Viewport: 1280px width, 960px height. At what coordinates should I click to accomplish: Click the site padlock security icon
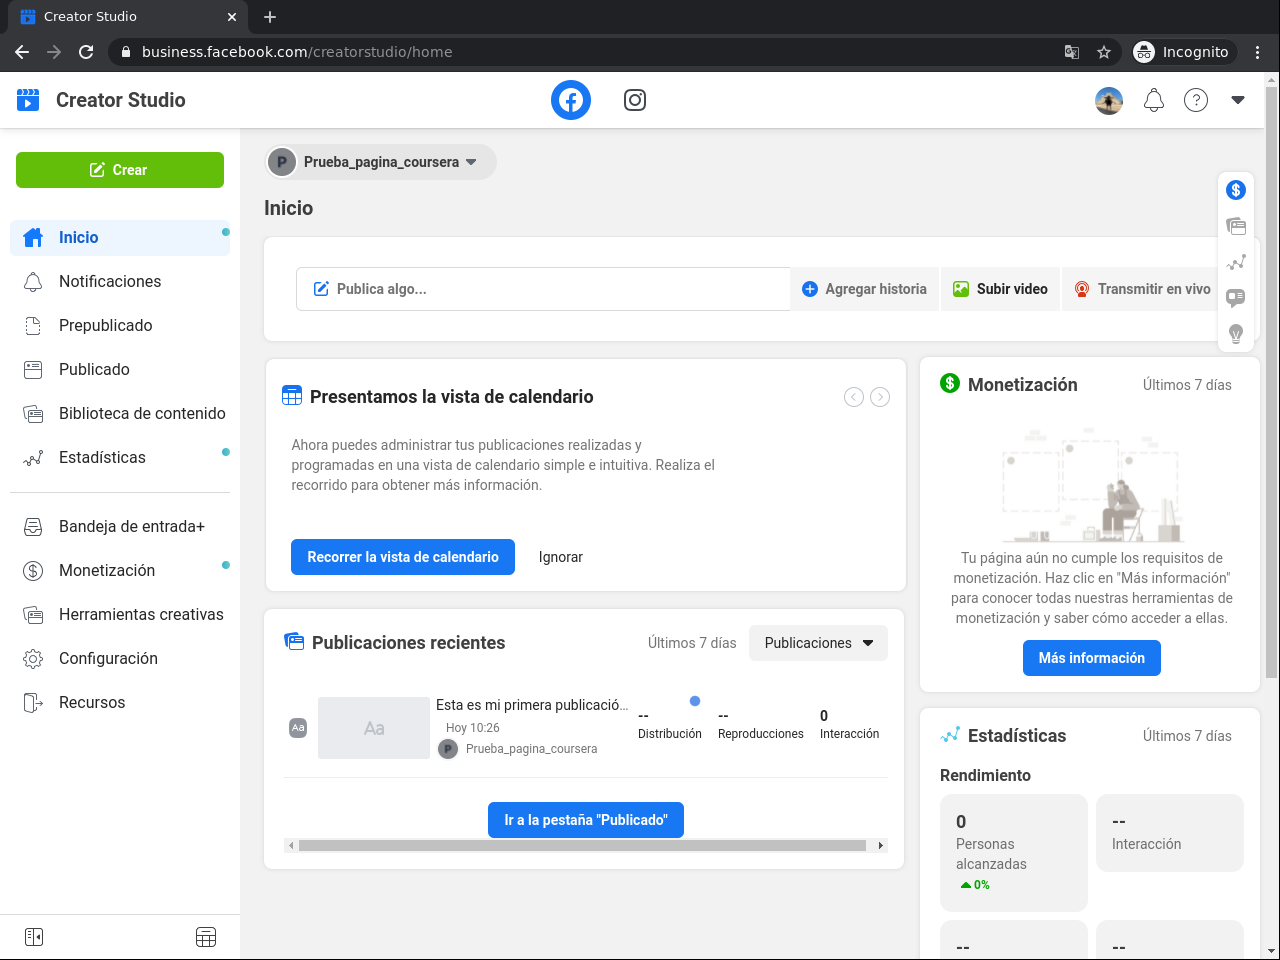126,52
